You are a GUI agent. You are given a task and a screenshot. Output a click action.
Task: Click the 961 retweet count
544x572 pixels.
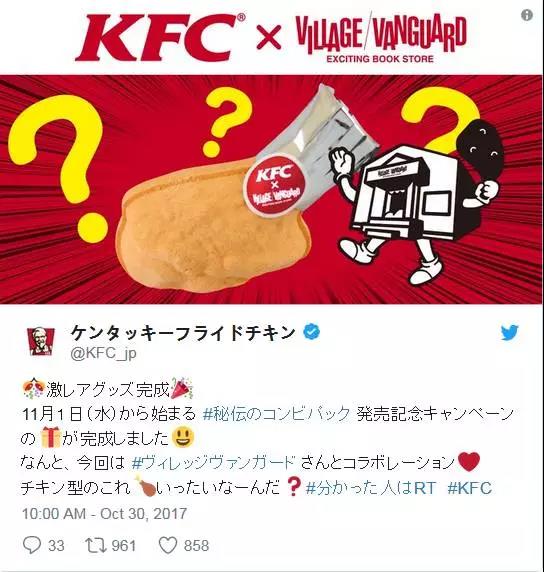pos(124,546)
